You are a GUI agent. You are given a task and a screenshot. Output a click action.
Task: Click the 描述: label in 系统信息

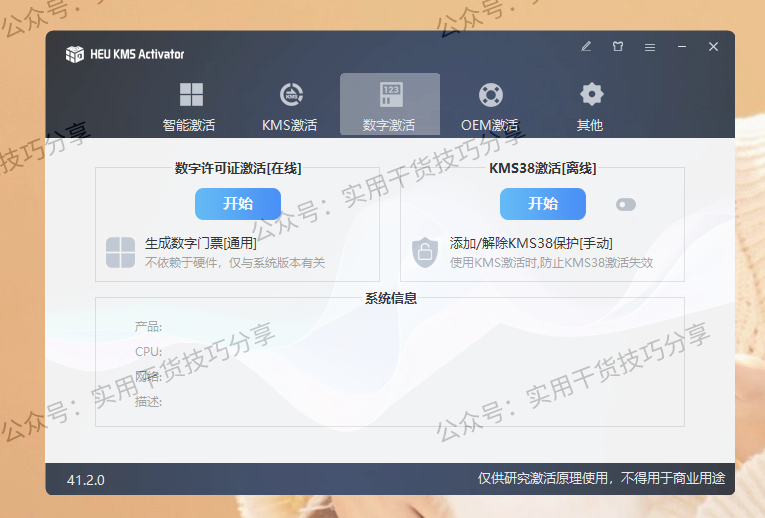coord(148,402)
